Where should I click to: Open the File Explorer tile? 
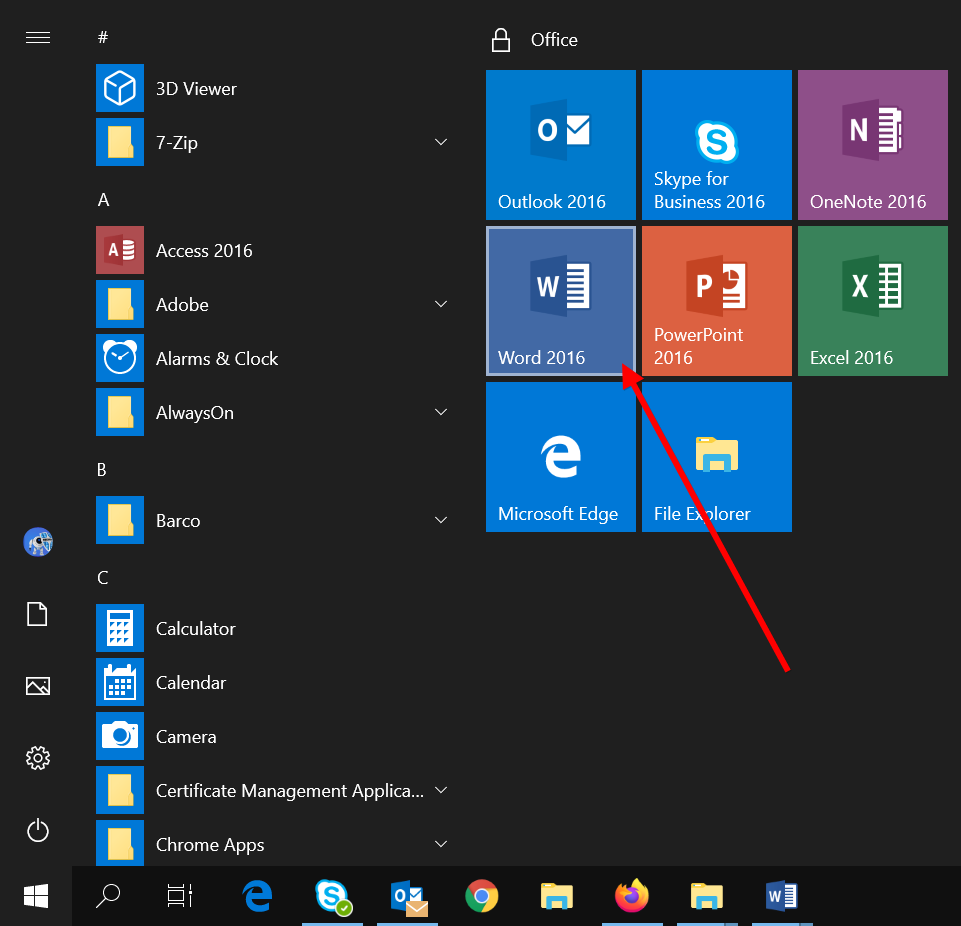[716, 456]
